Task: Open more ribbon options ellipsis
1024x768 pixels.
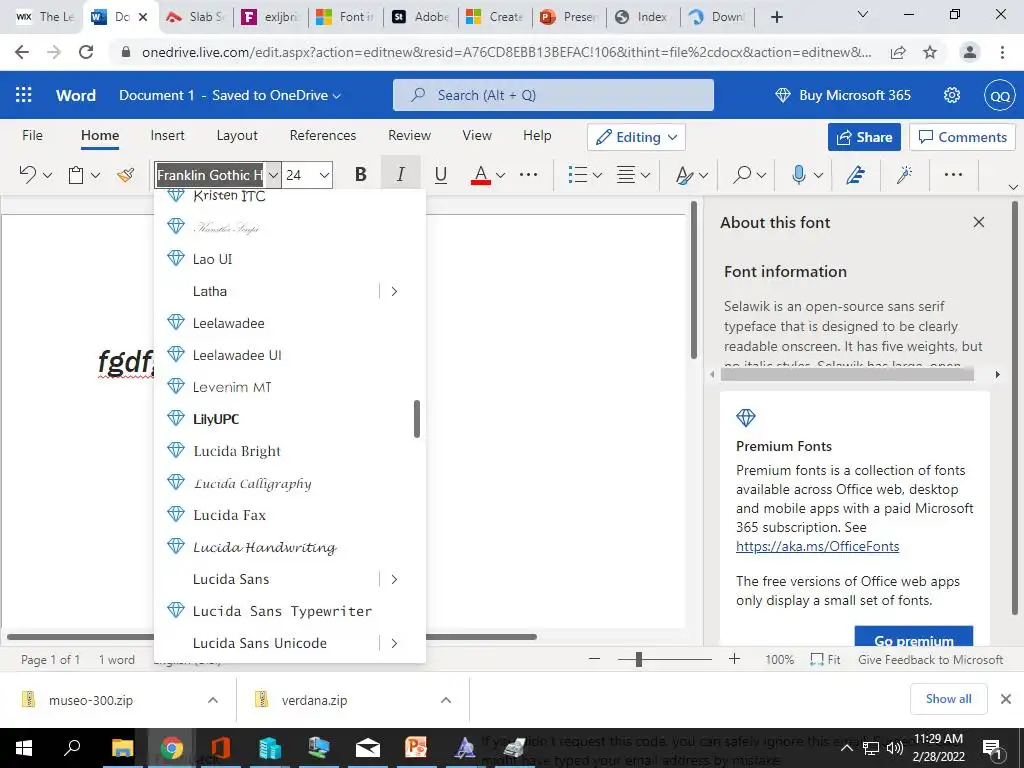Action: [x=953, y=174]
